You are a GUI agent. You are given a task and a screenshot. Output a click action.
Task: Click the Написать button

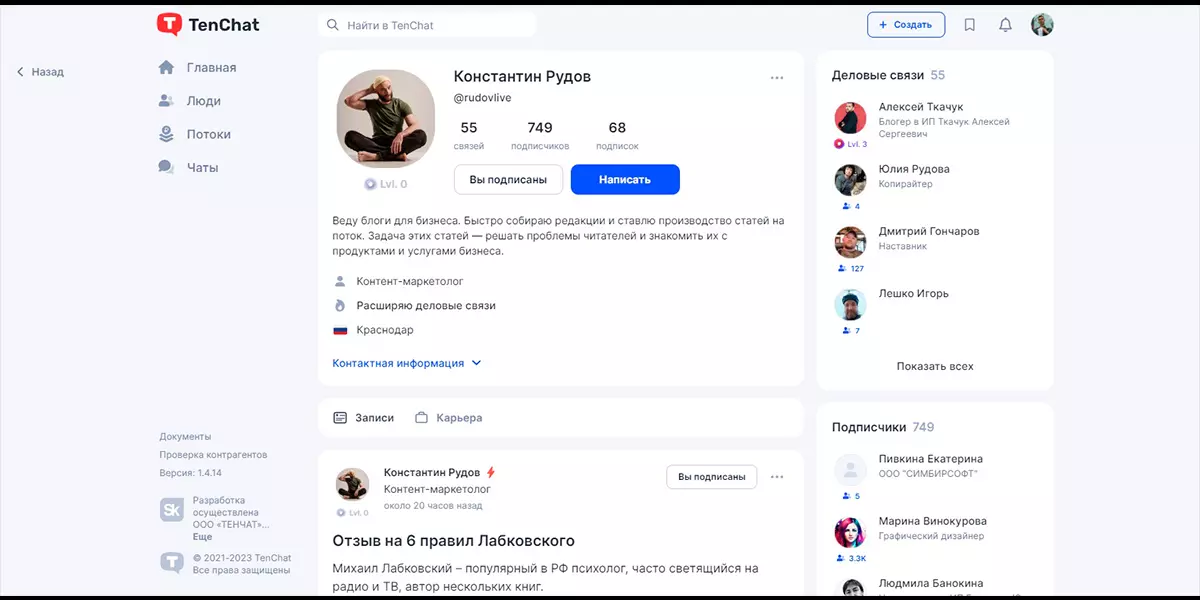(625, 180)
